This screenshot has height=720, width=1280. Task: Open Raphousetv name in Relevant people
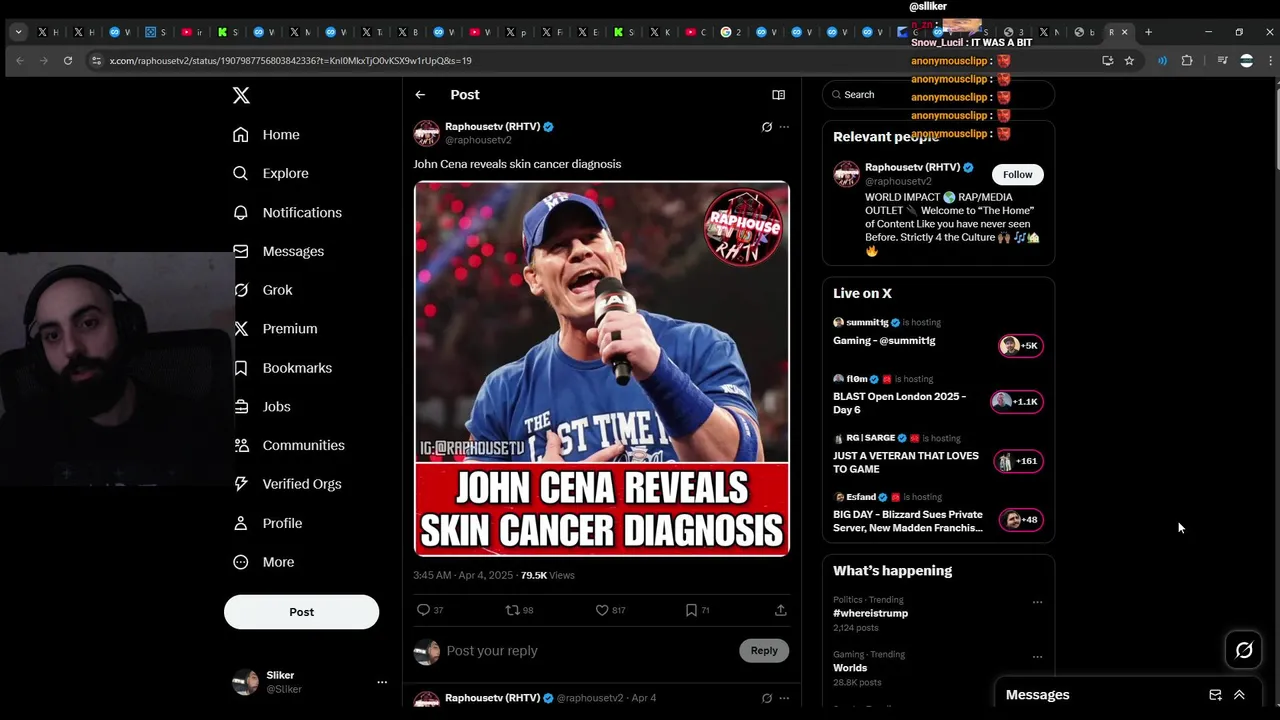[912, 167]
